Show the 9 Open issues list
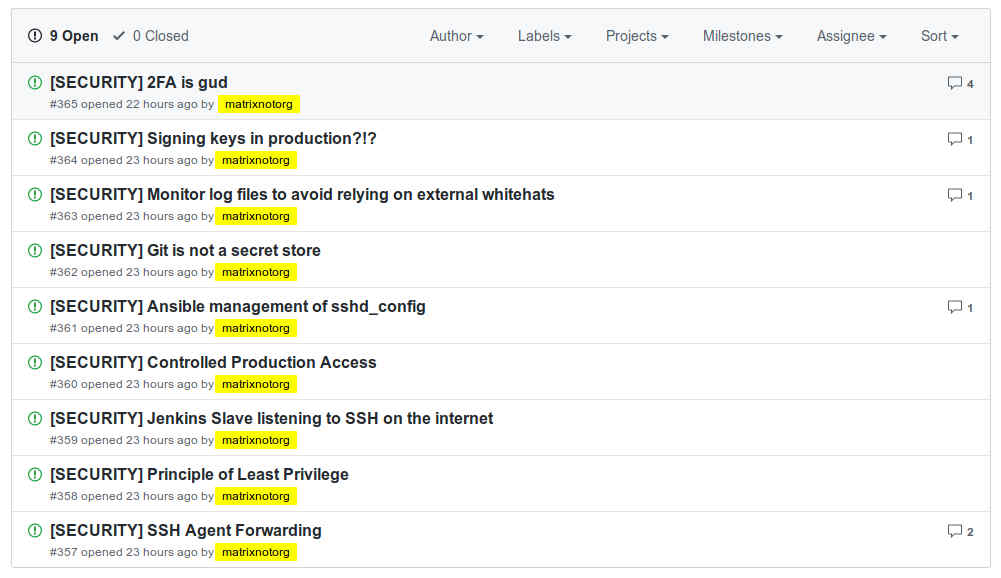The image size is (1001, 578). [x=64, y=36]
